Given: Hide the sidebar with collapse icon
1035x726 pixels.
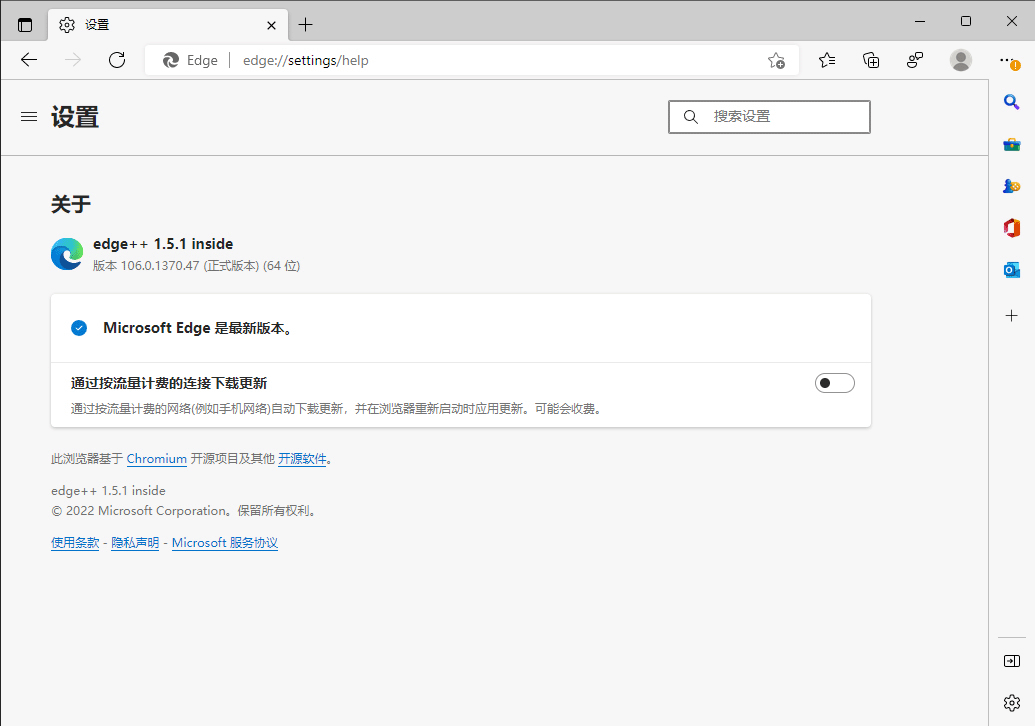Looking at the screenshot, I should click(1011, 661).
